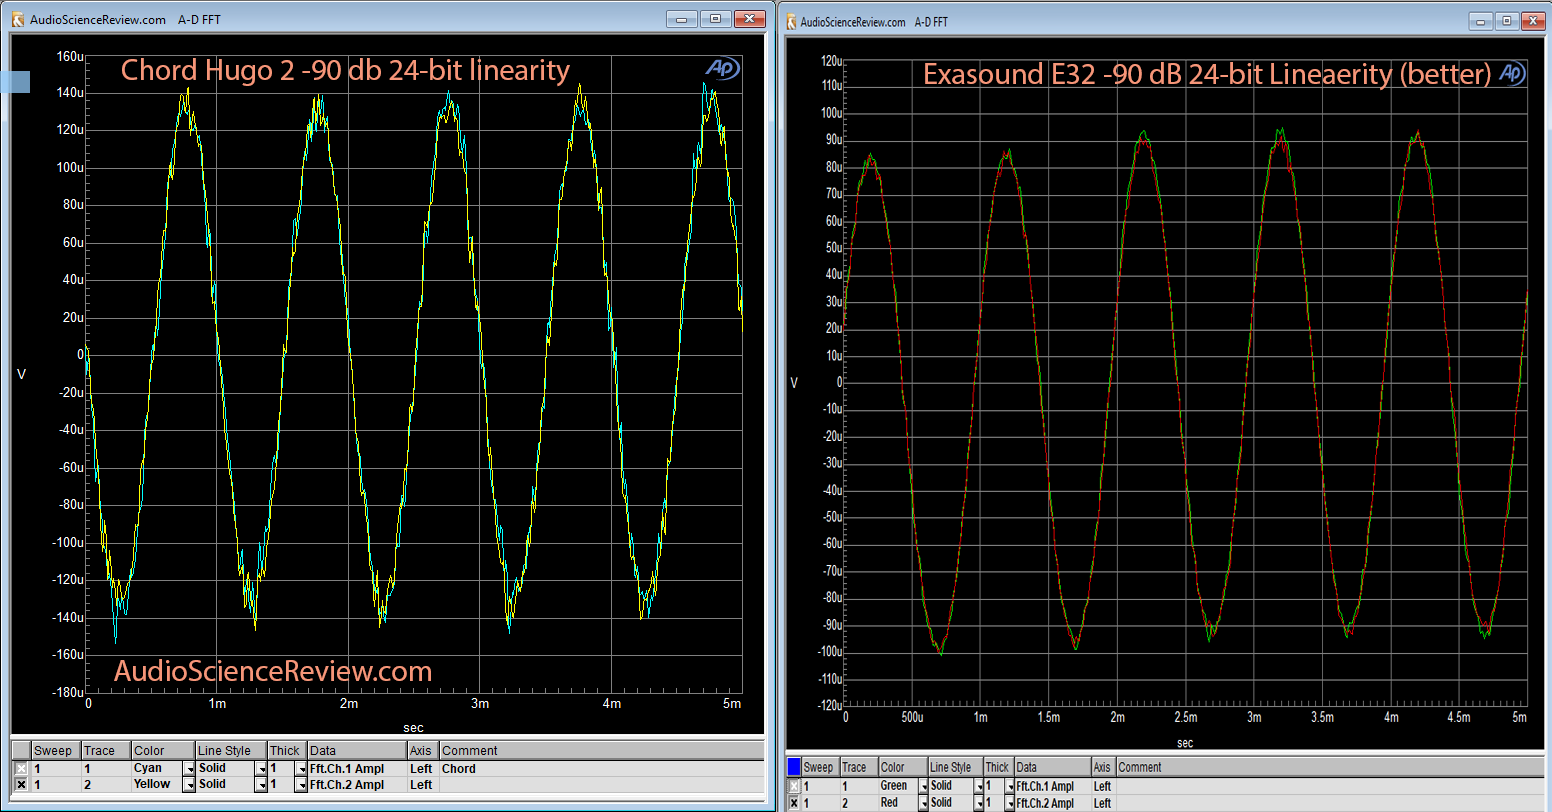Select 'Fft.Ch.2 Ampl' cell in Chord legend
Image resolution: width=1552 pixels, height=812 pixels.
(357, 785)
